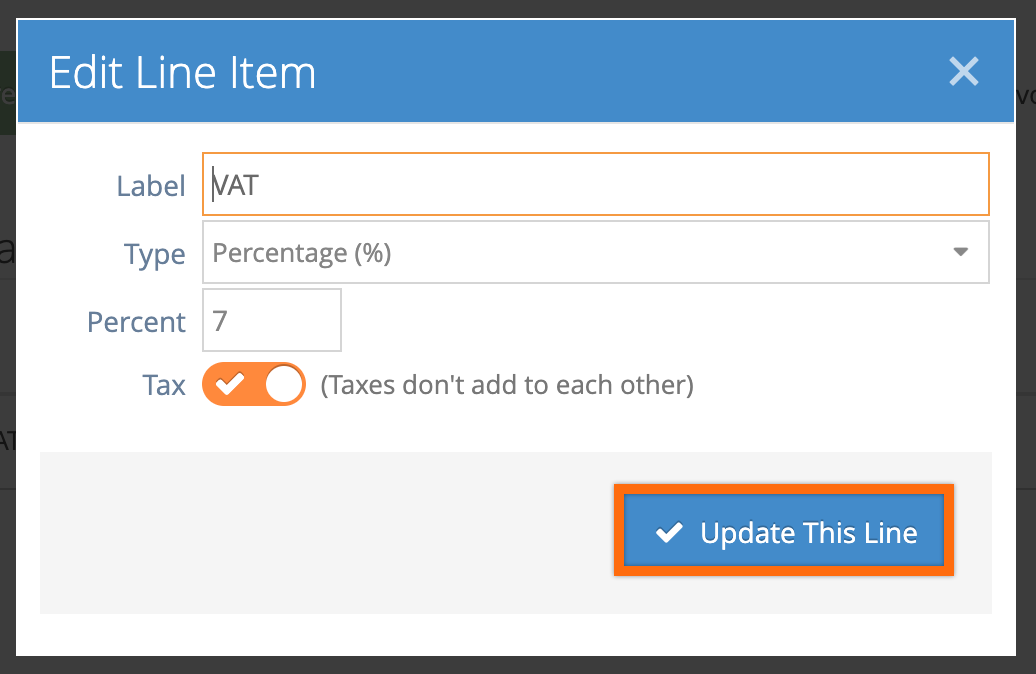Click the white checkmark inside Tax switch
The image size is (1036, 674).
pyautogui.click(x=230, y=383)
